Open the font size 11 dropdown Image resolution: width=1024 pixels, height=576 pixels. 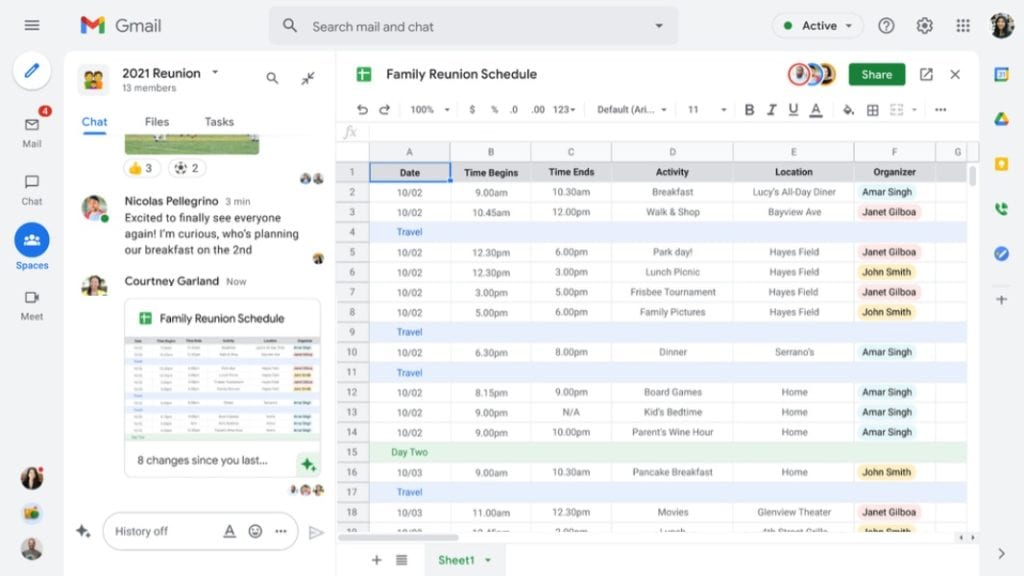(x=707, y=110)
